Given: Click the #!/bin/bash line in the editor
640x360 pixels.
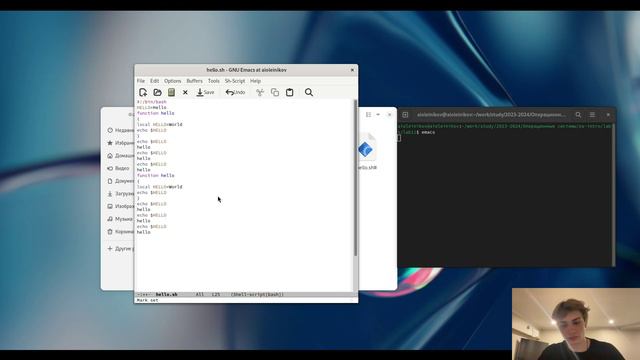Looking at the screenshot, I should (152, 102).
